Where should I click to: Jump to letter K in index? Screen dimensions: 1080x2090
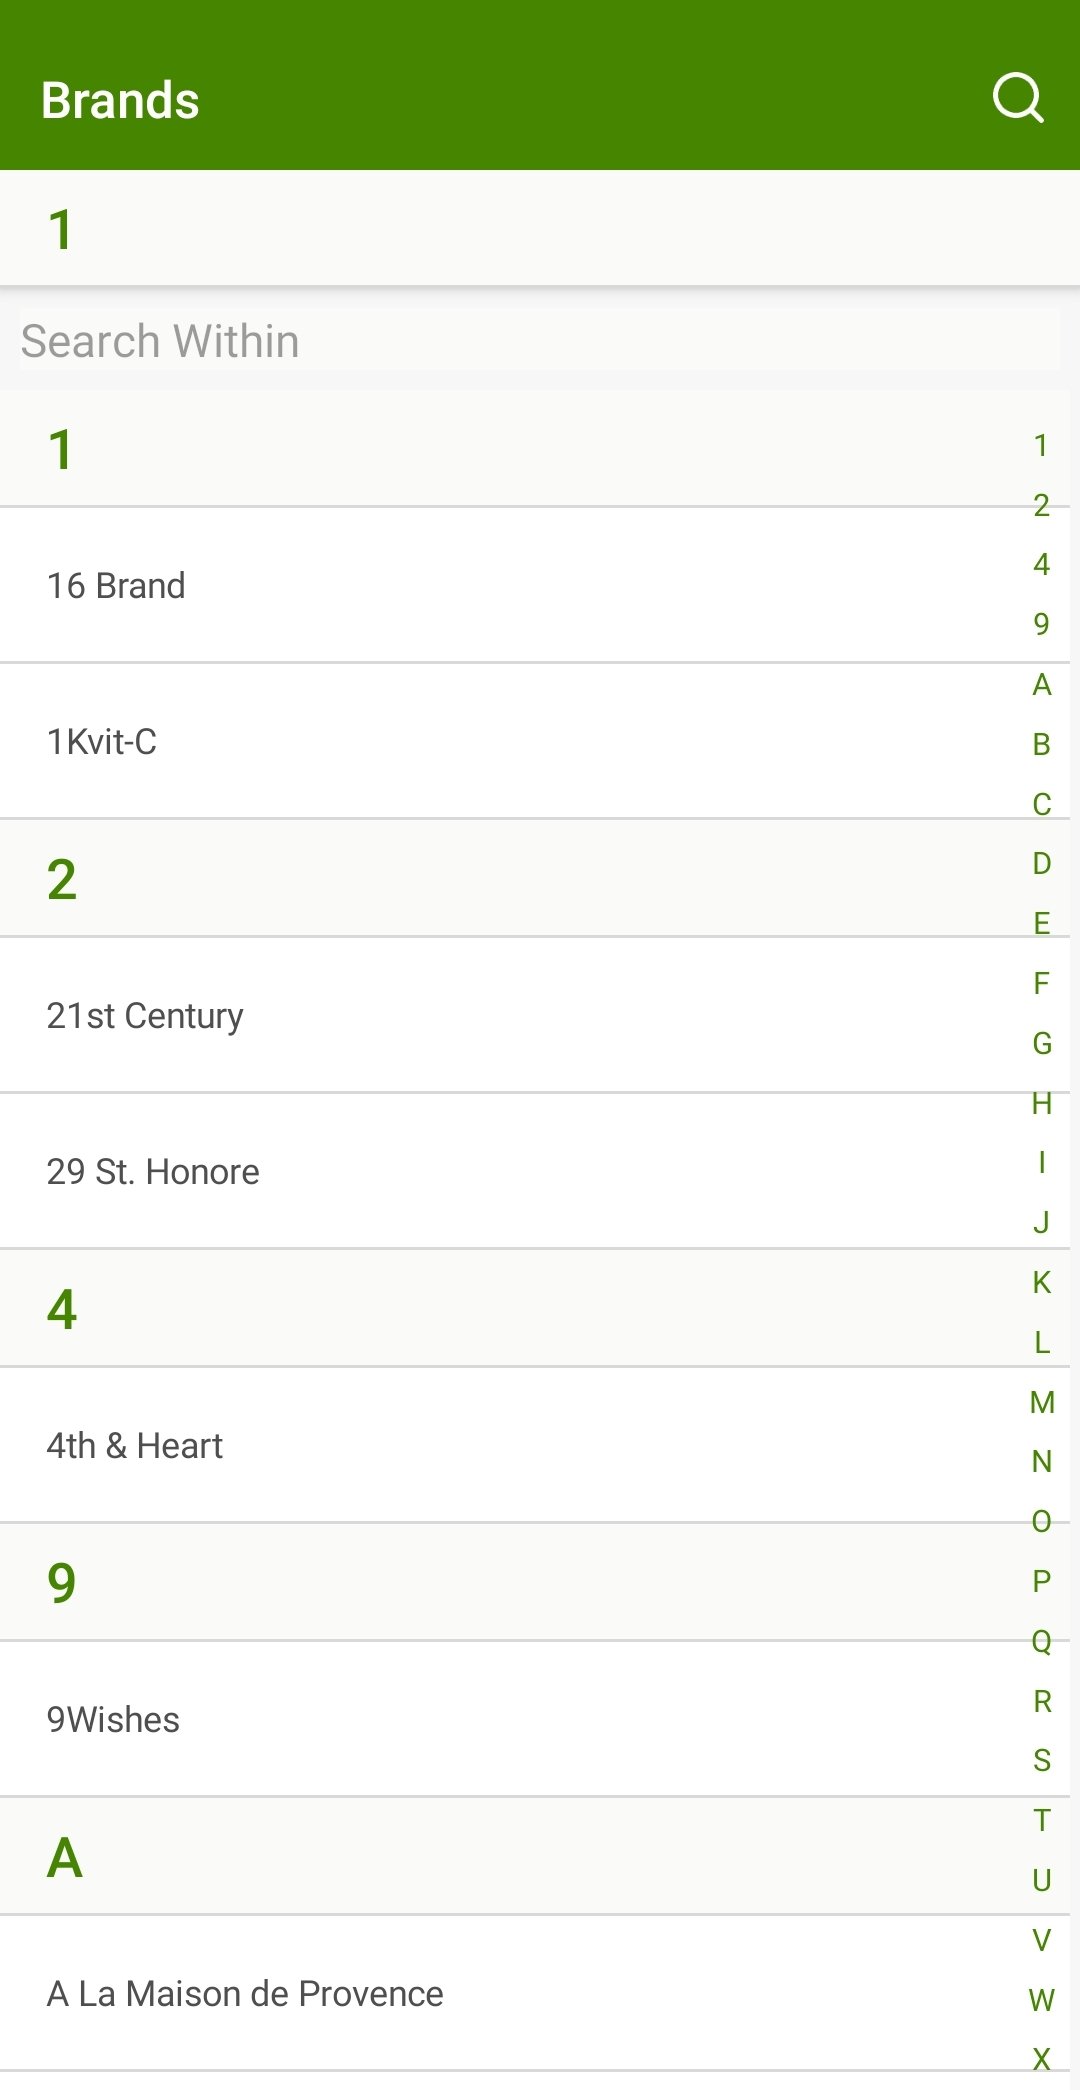coord(1042,1282)
